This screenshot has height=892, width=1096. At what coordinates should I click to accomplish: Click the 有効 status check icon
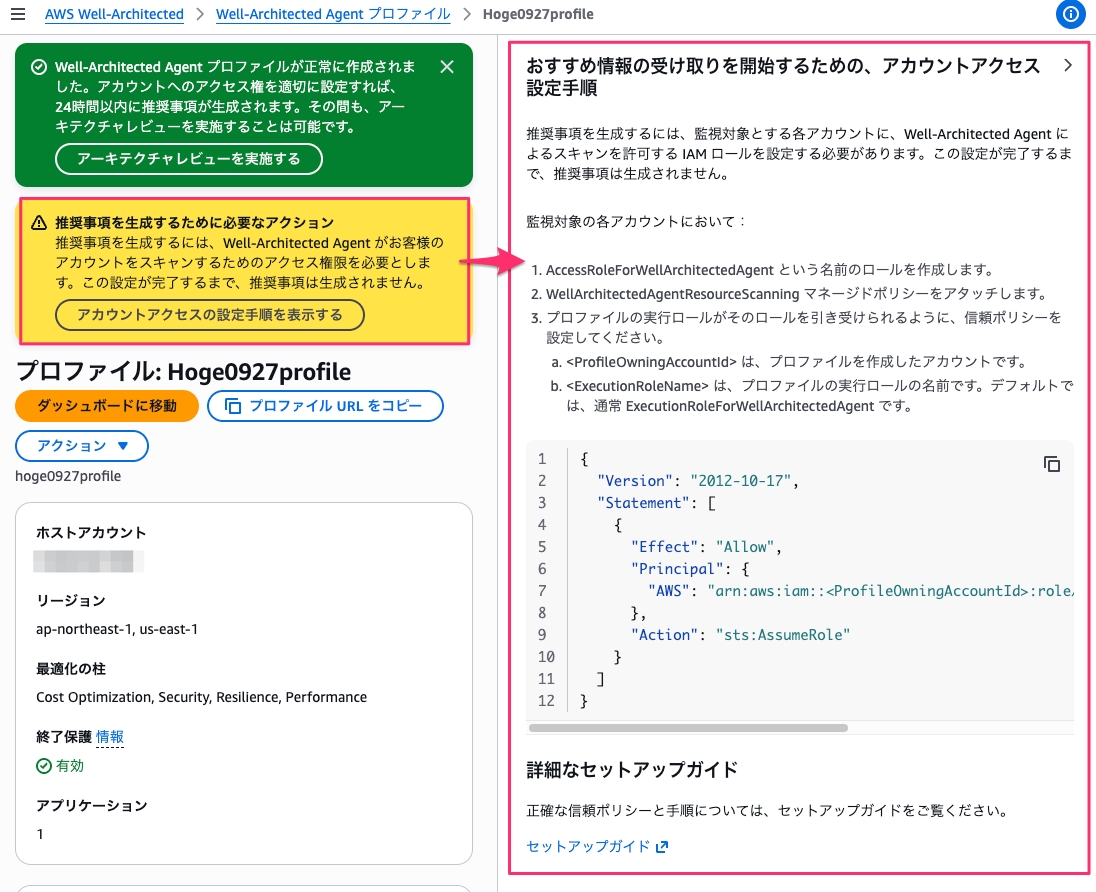(44, 766)
